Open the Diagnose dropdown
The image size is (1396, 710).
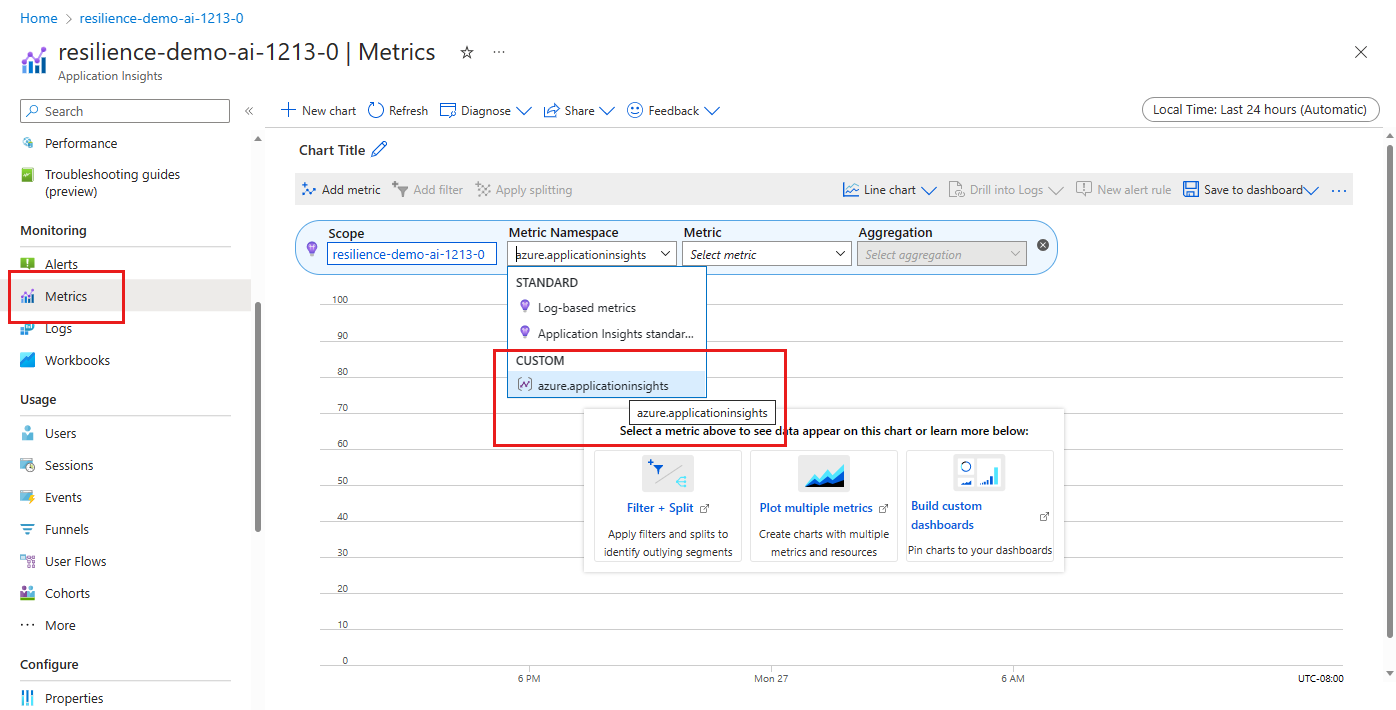(x=486, y=111)
